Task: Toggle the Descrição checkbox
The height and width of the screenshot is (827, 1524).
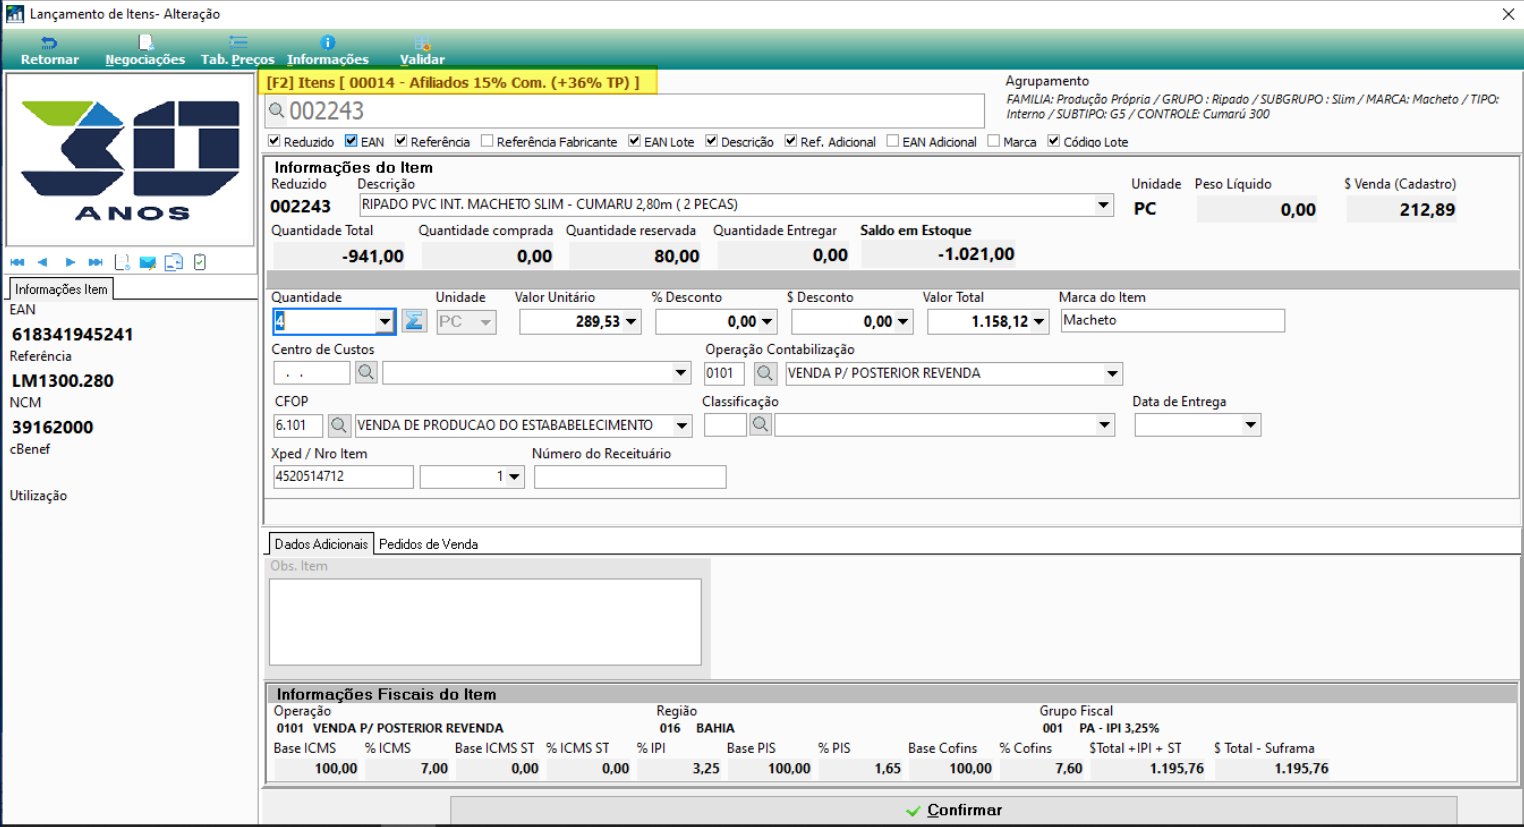Action: point(711,141)
